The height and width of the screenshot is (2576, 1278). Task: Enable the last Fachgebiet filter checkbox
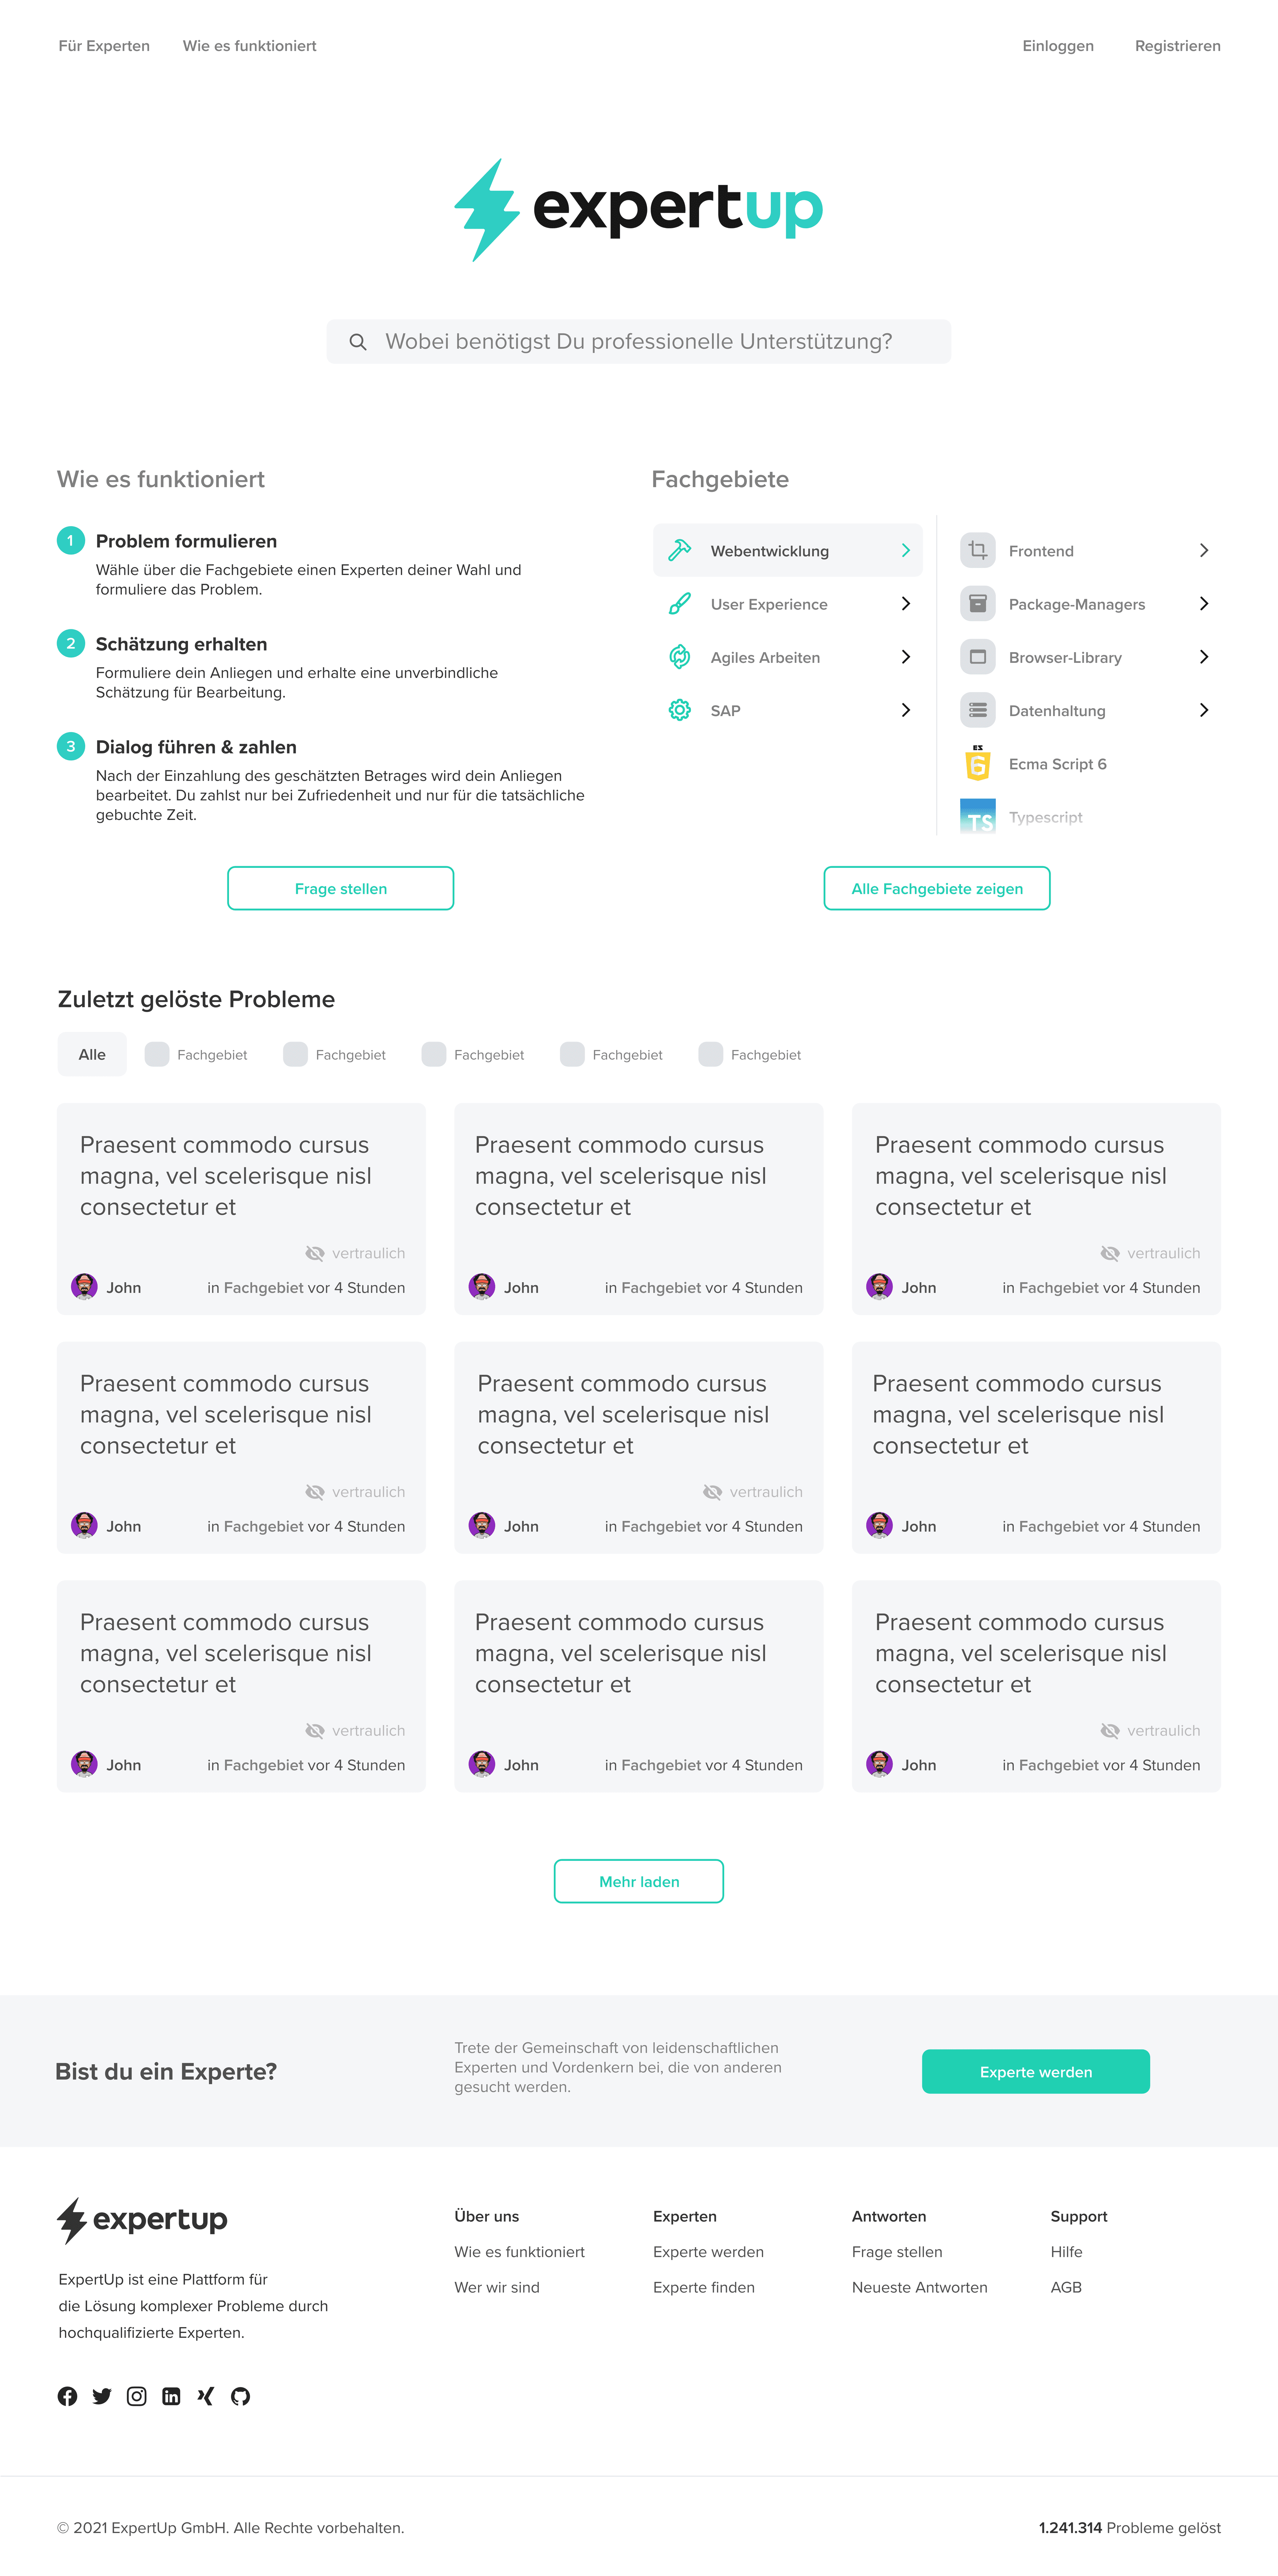pyautogui.click(x=711, y=1054)
